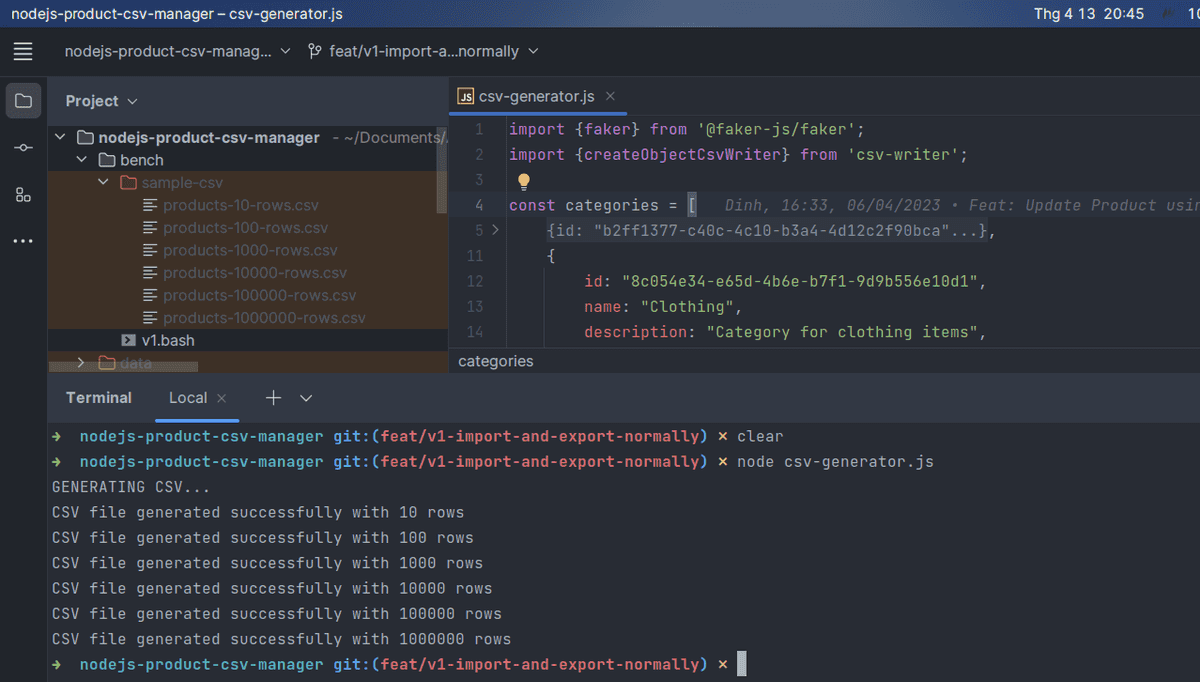
Task: Open the terminal sessions chevron dropdown
Action: pyautogui.click(x=305, y=397)
